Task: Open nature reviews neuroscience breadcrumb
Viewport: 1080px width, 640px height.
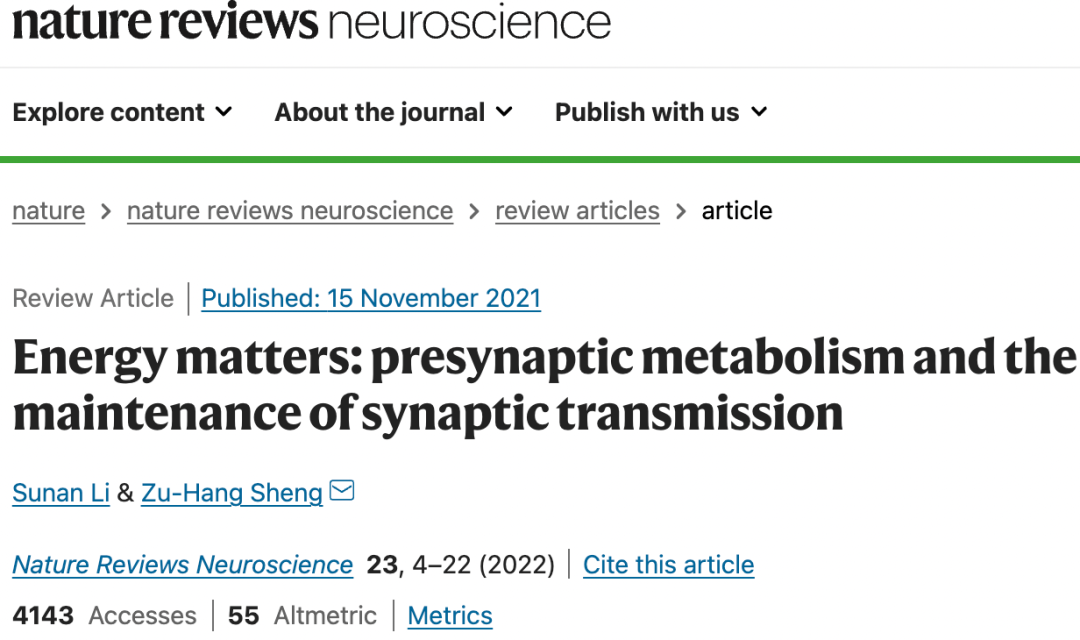Action: [290, 211]
